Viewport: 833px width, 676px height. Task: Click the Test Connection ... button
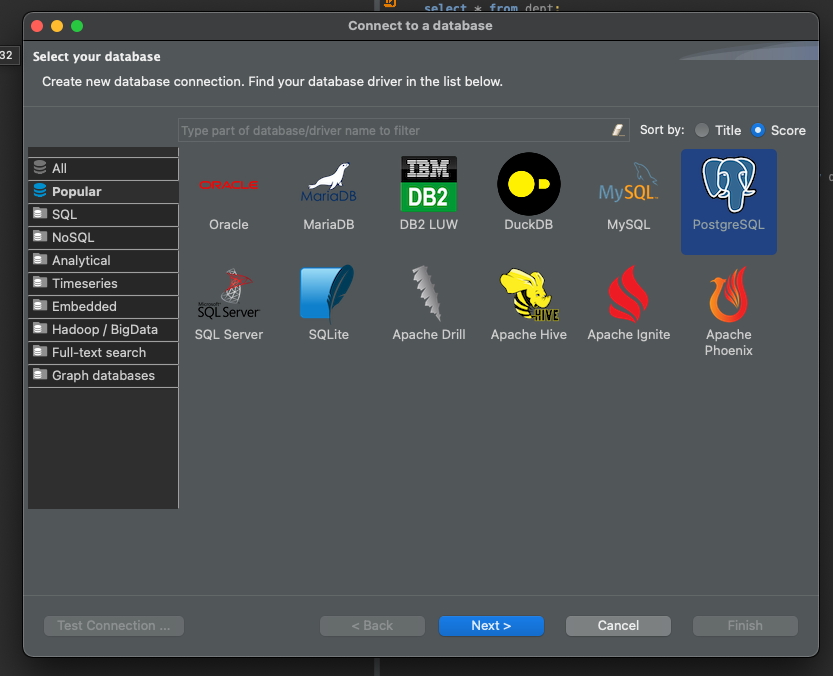114,626
